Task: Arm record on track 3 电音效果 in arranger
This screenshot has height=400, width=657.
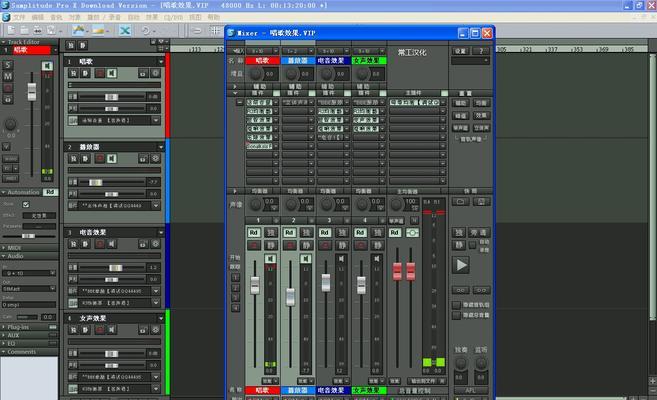Action: click(100, 244)
